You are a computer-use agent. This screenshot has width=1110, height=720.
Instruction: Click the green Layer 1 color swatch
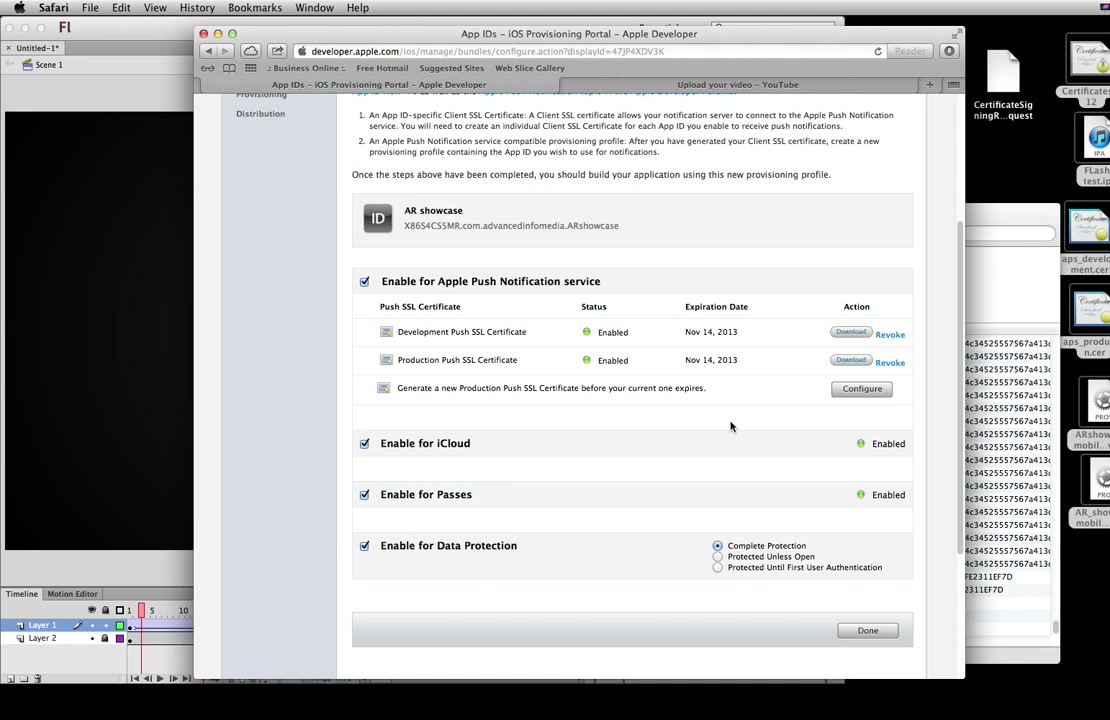coord(120,625)
